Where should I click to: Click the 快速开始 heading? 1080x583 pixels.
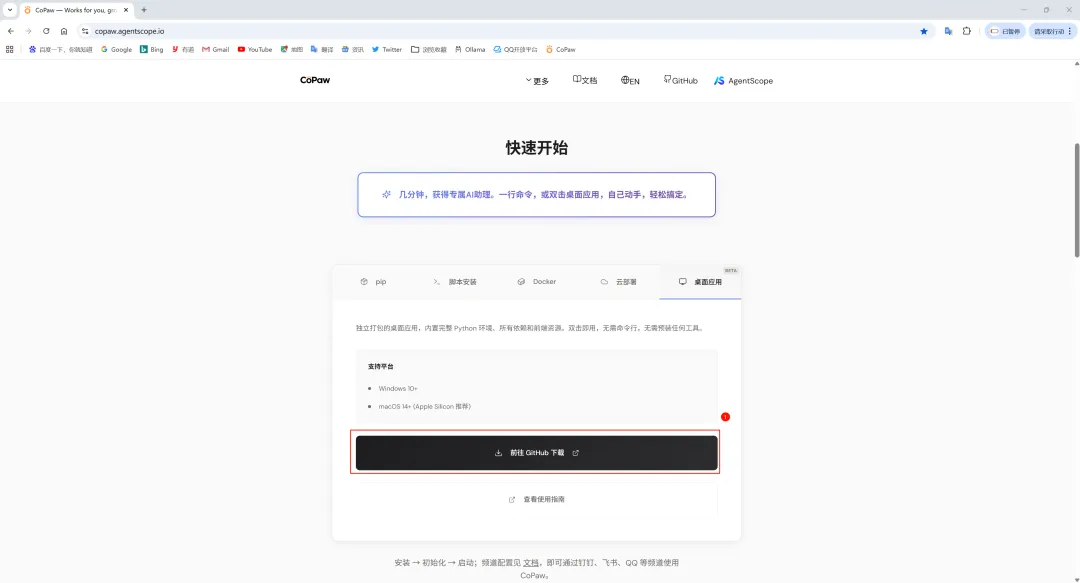tap(537, 147)
